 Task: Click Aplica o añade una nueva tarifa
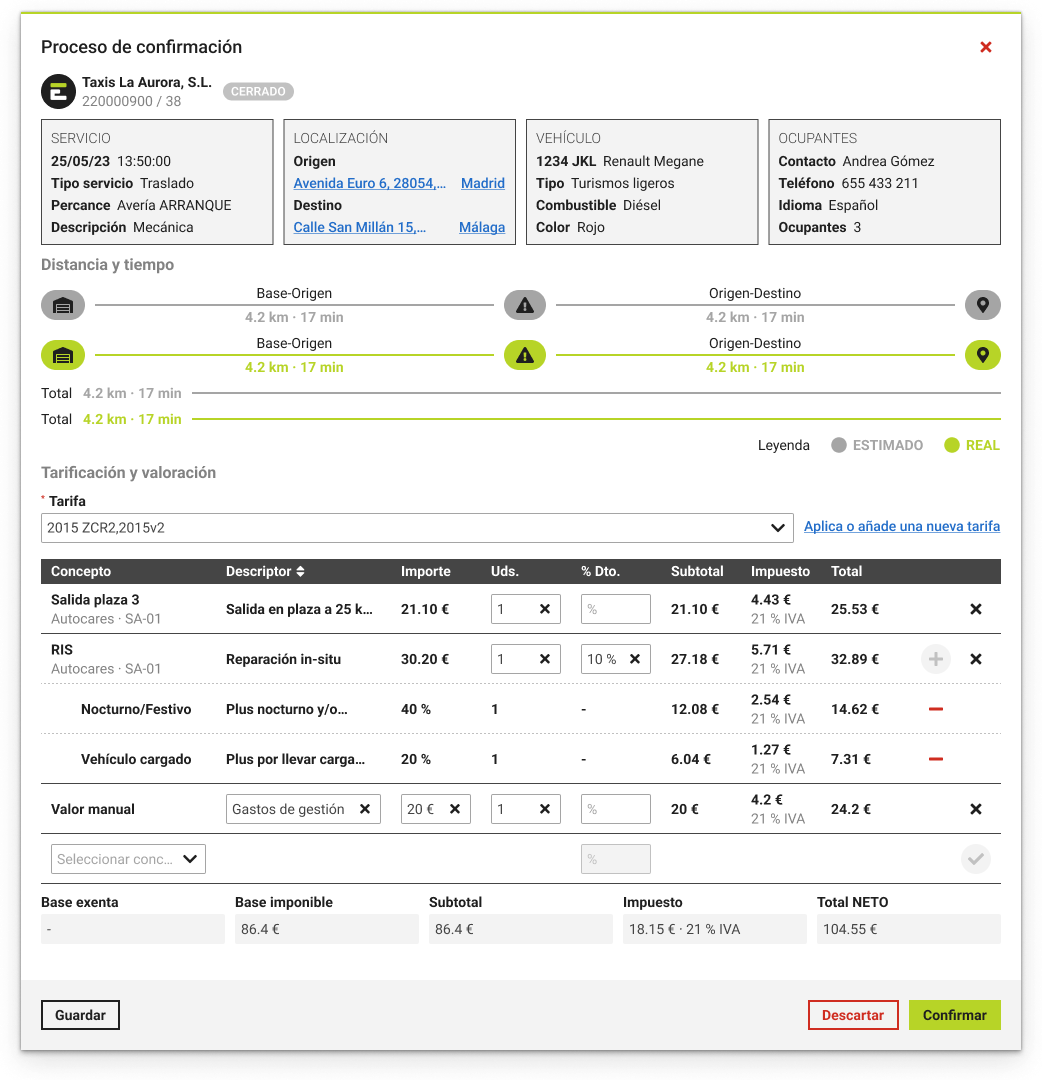click(x=902, y=526)
